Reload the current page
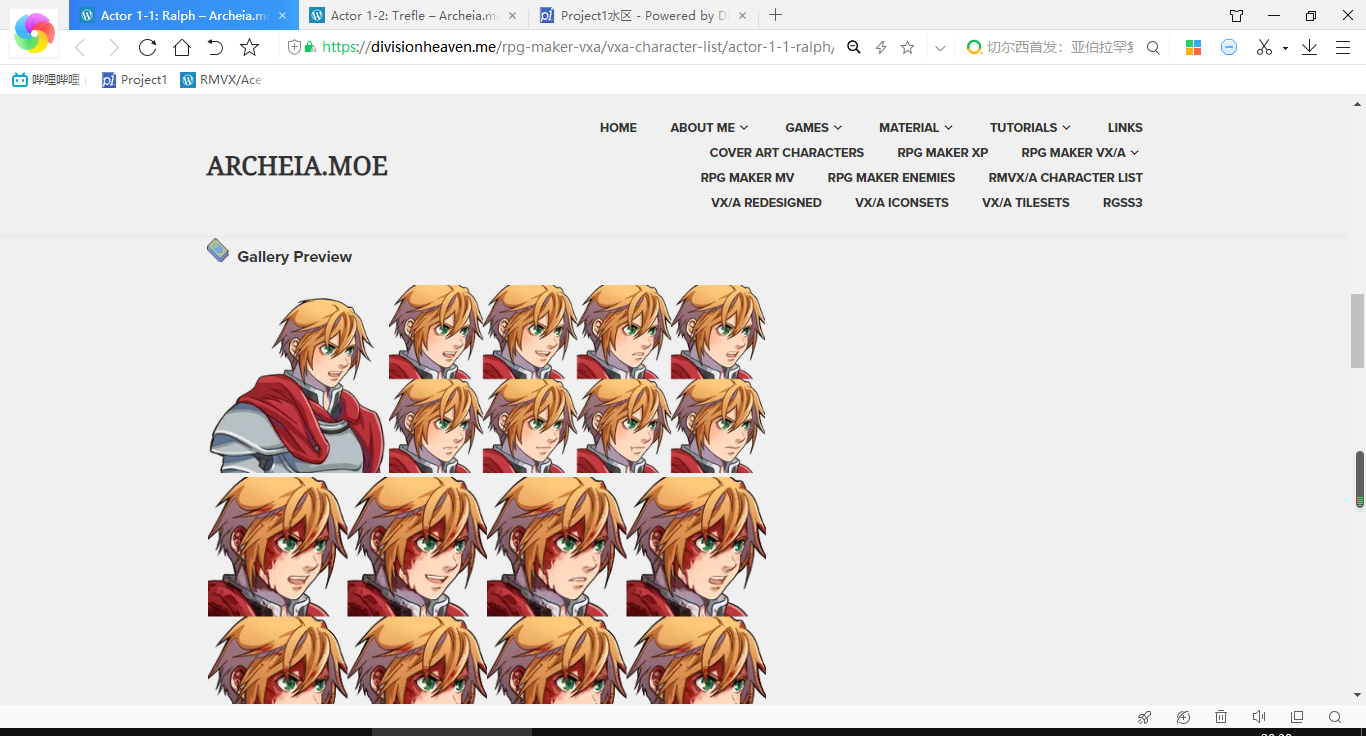 (148, 47)
